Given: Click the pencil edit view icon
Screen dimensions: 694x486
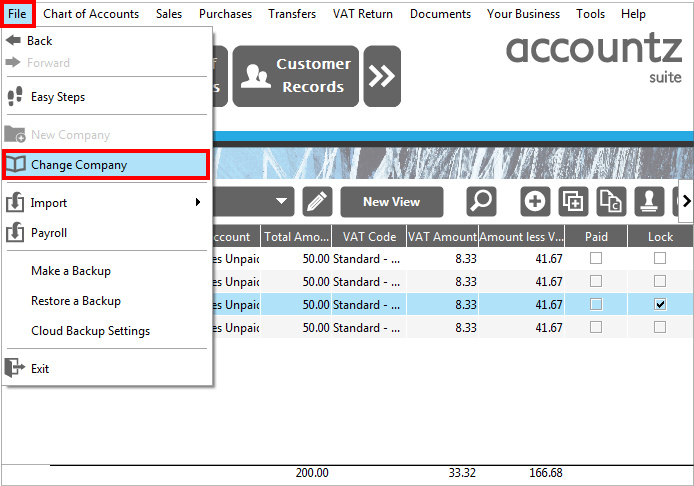Looking at the screenshot, I should [317, 201].
